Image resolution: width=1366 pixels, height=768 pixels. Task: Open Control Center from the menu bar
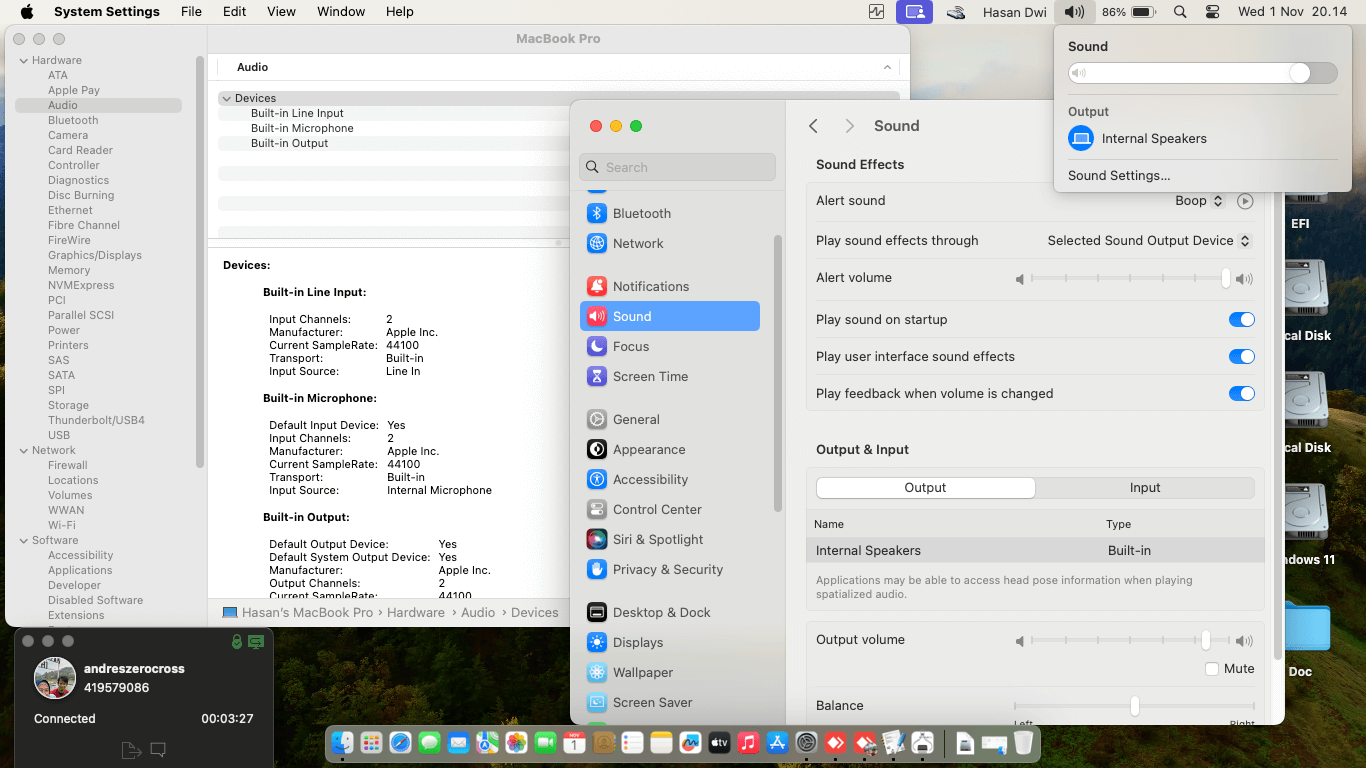pyautogui.click(x=1213, y=12)
